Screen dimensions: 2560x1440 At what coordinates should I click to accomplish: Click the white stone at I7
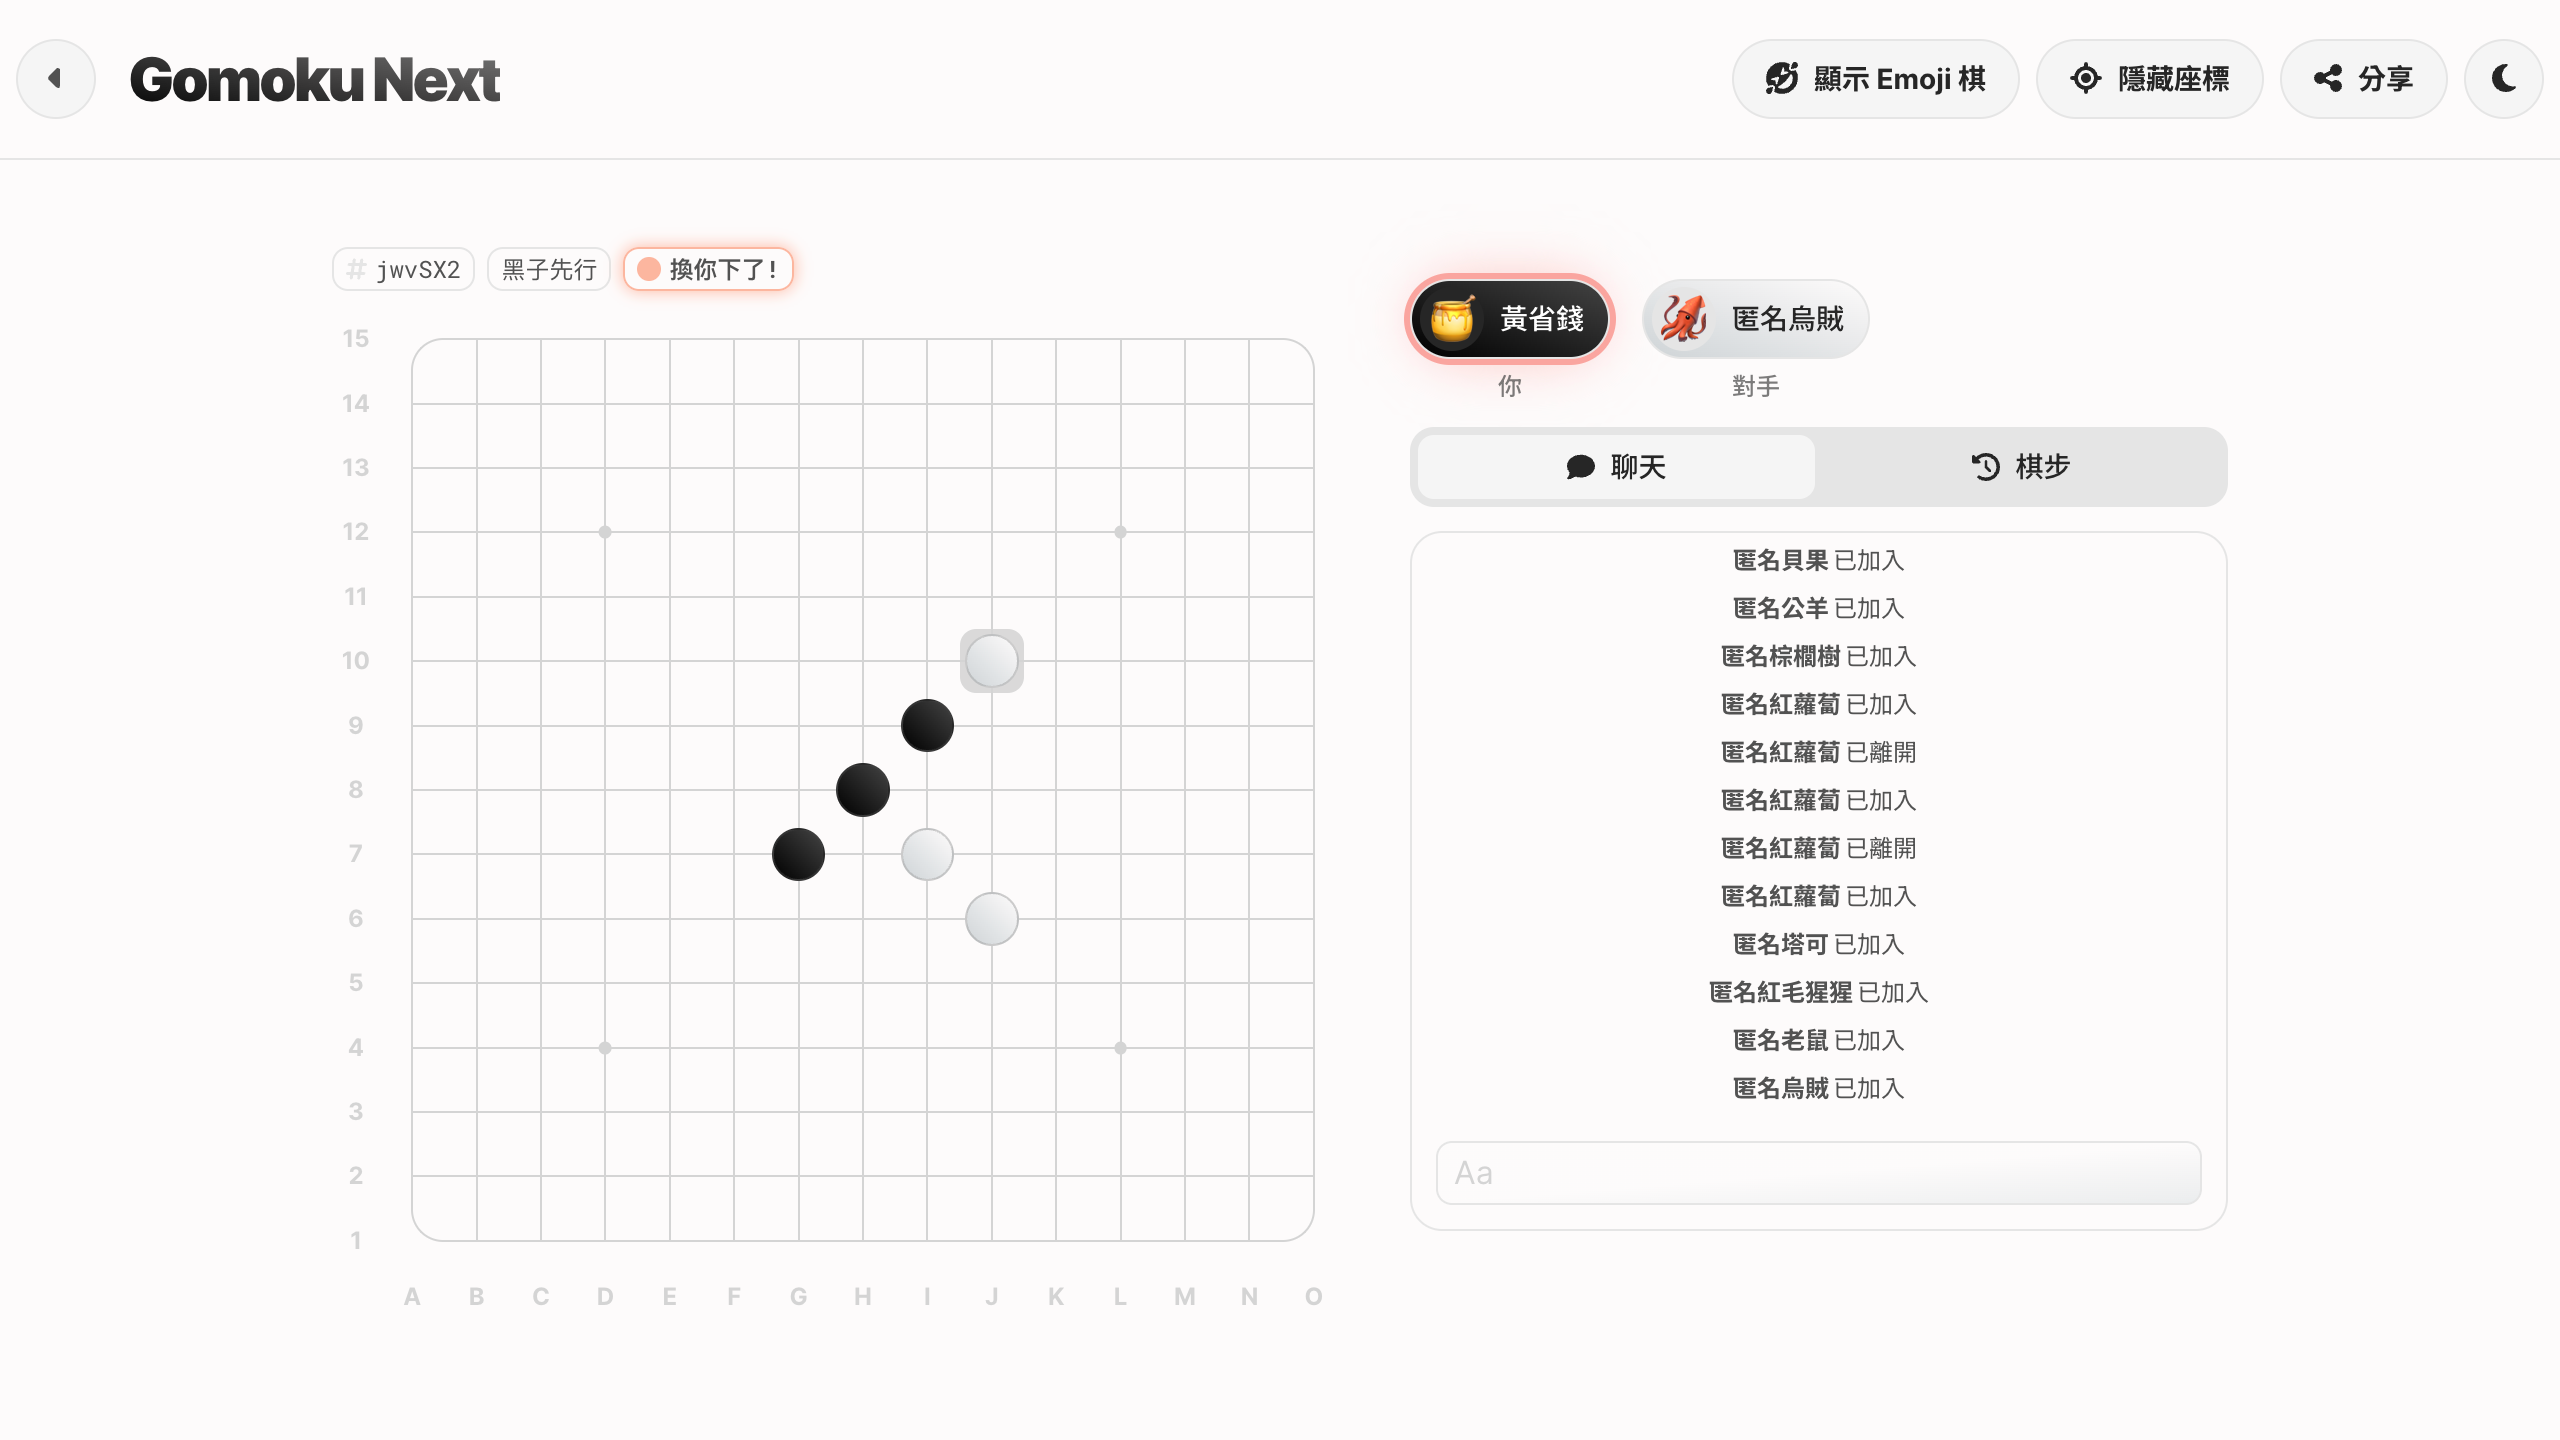pos(927,854)
